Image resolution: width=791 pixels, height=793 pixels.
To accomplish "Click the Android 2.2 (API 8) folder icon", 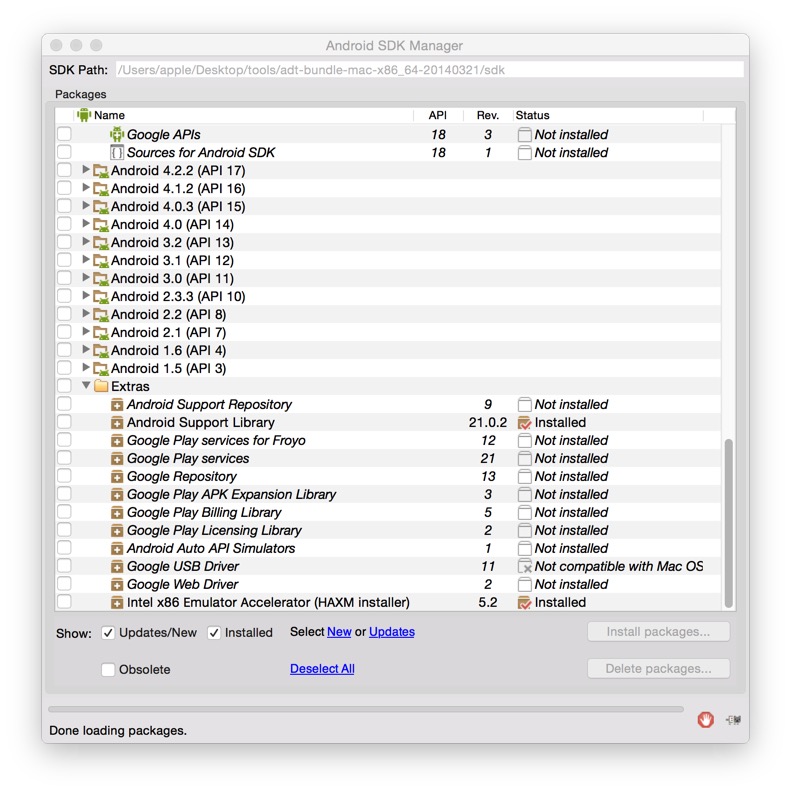I will [x=101, y=315].
